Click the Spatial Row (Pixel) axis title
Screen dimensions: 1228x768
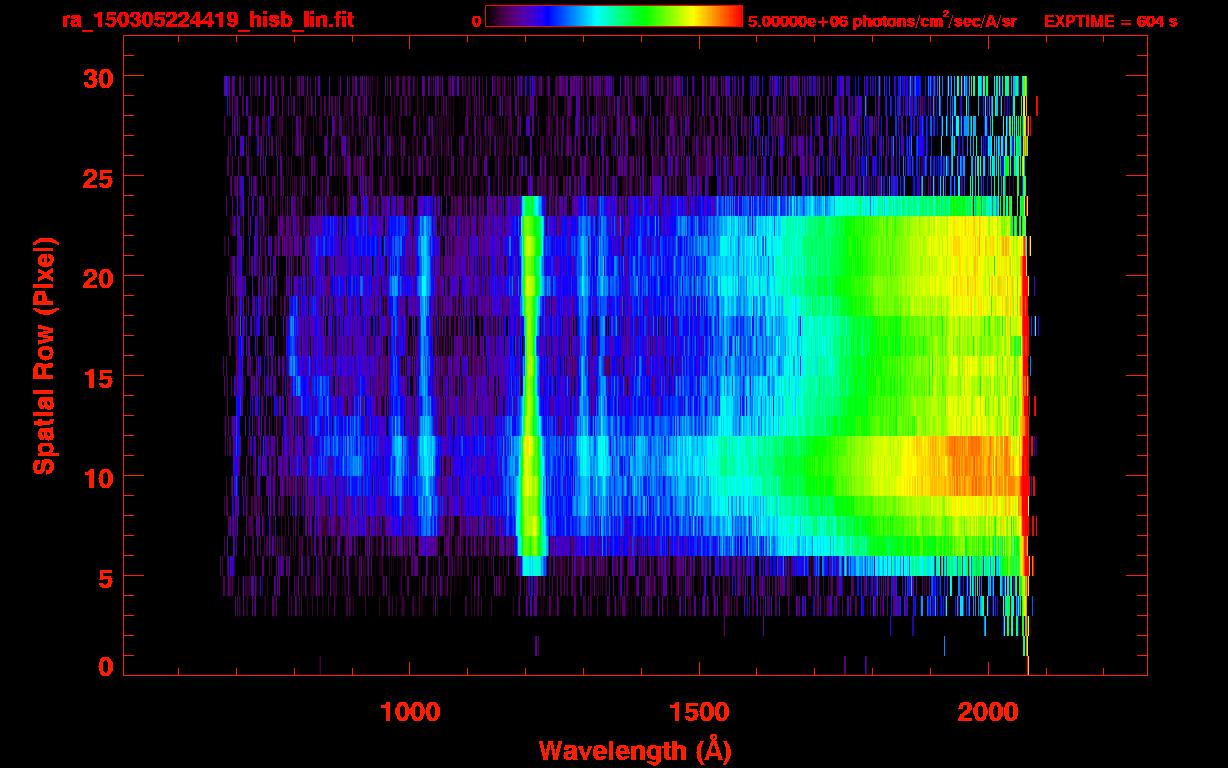point(45,356)
